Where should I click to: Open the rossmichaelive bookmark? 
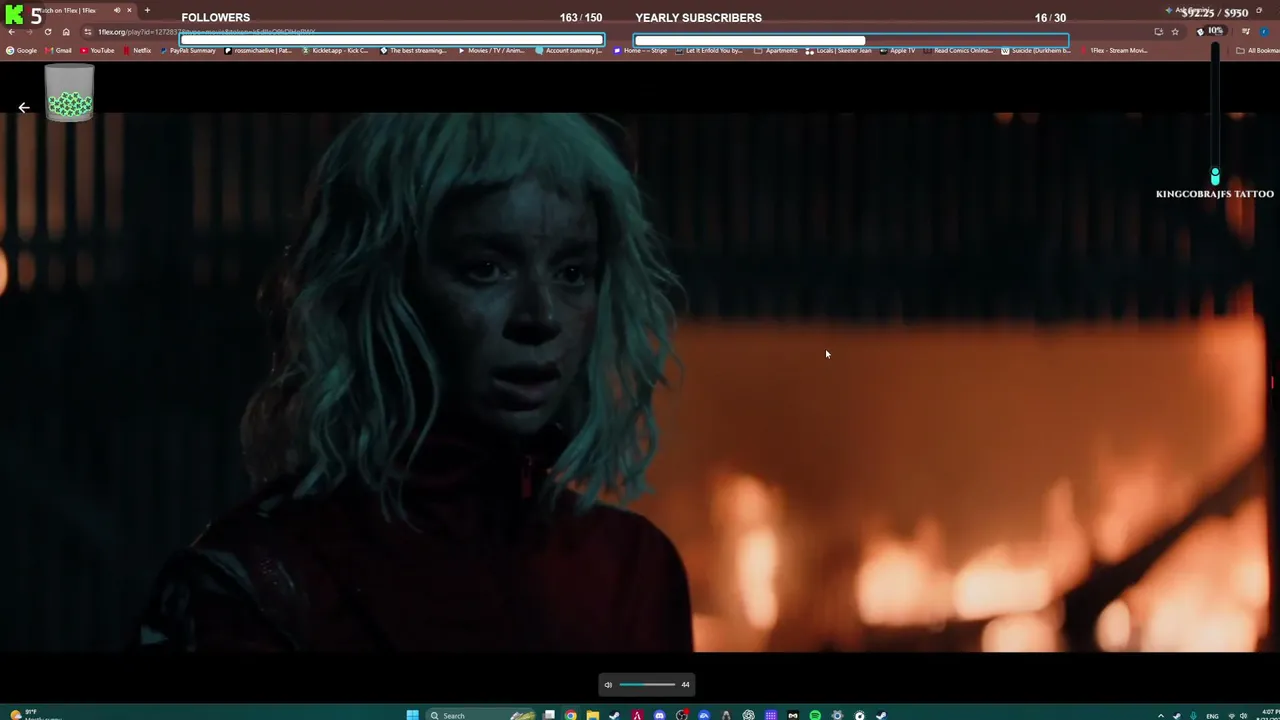258,50
